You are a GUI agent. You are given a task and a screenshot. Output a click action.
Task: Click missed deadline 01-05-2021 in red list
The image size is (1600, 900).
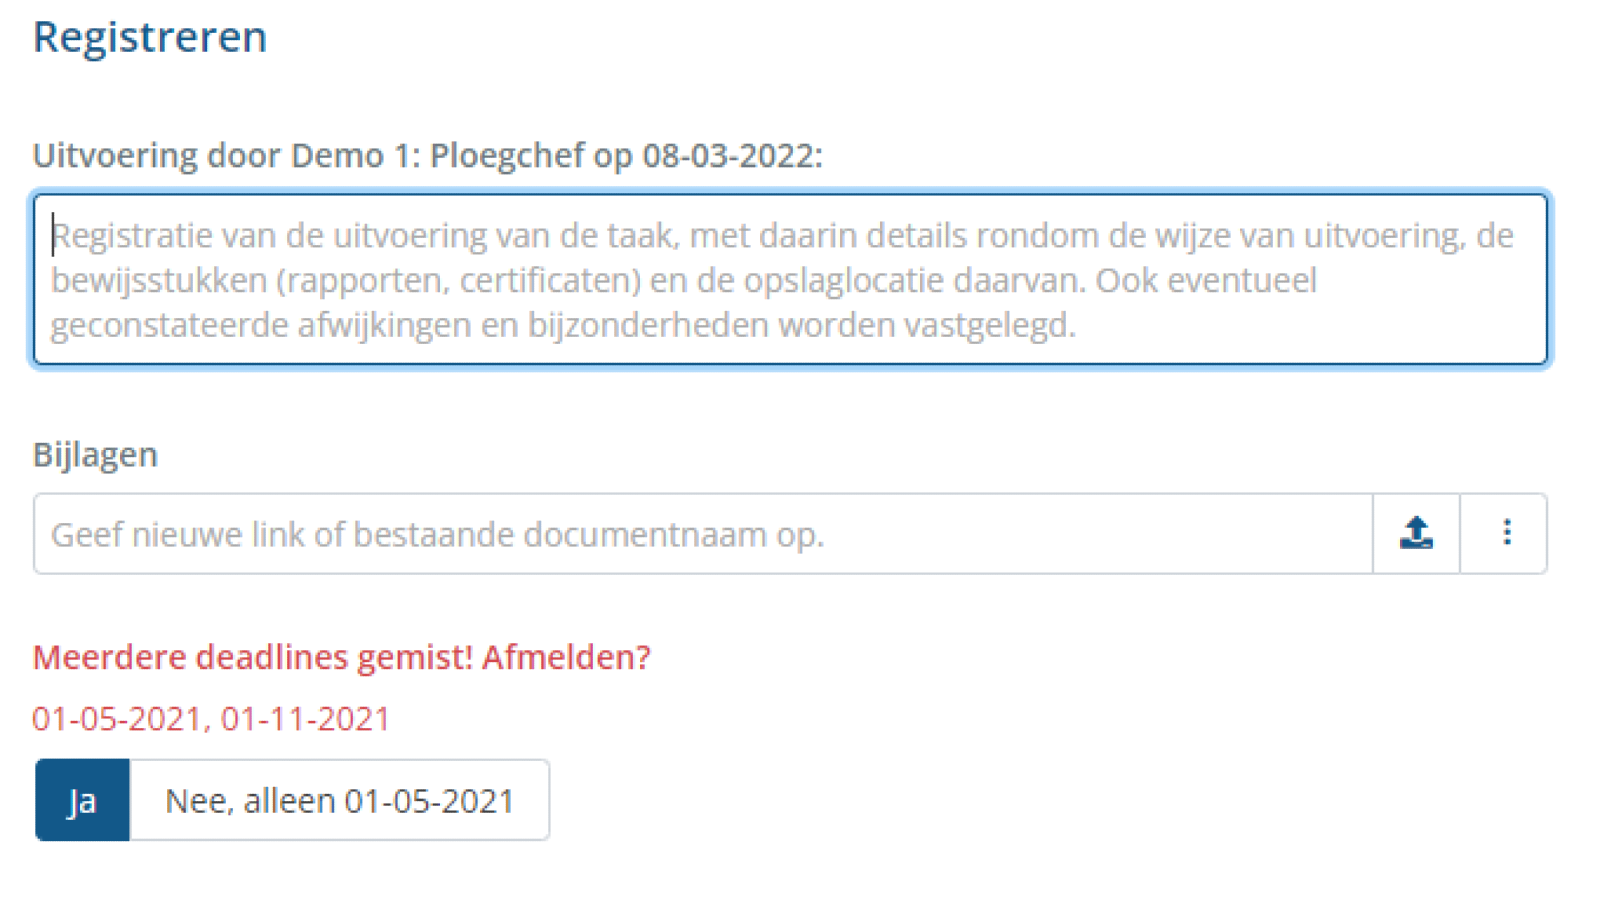click(117, 719)
